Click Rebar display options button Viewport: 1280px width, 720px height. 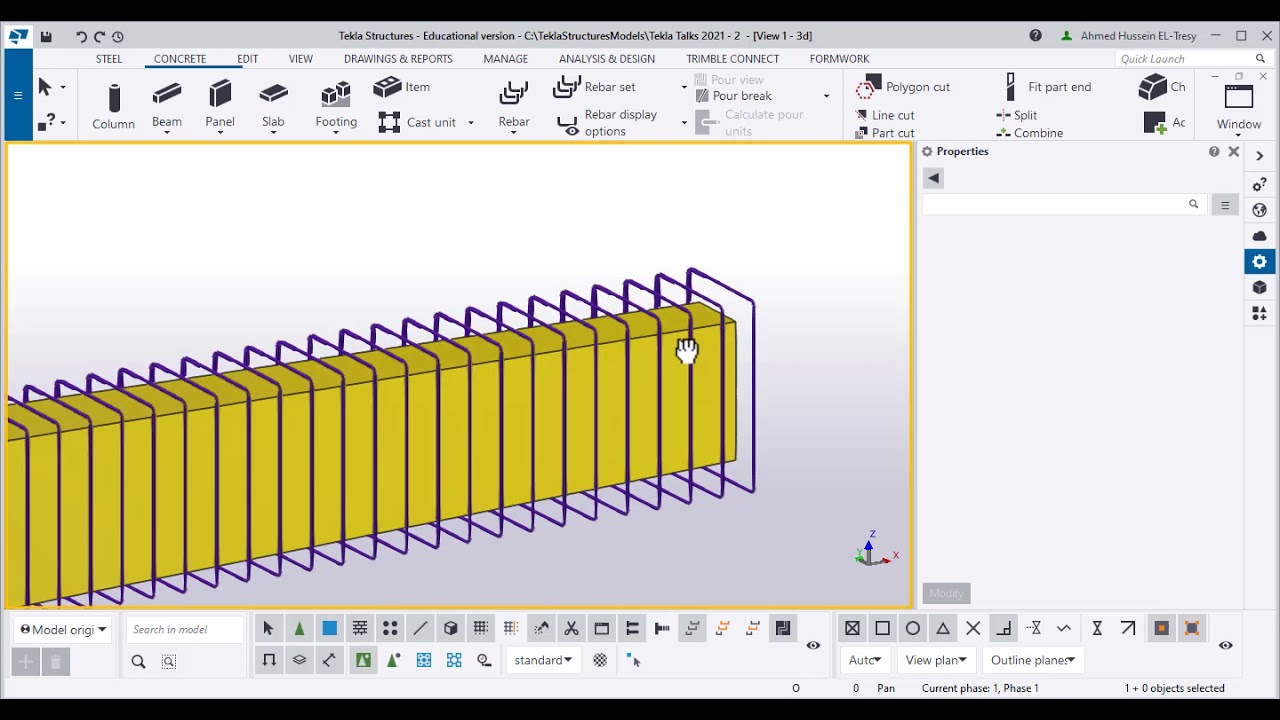click(x=608, y=123)
